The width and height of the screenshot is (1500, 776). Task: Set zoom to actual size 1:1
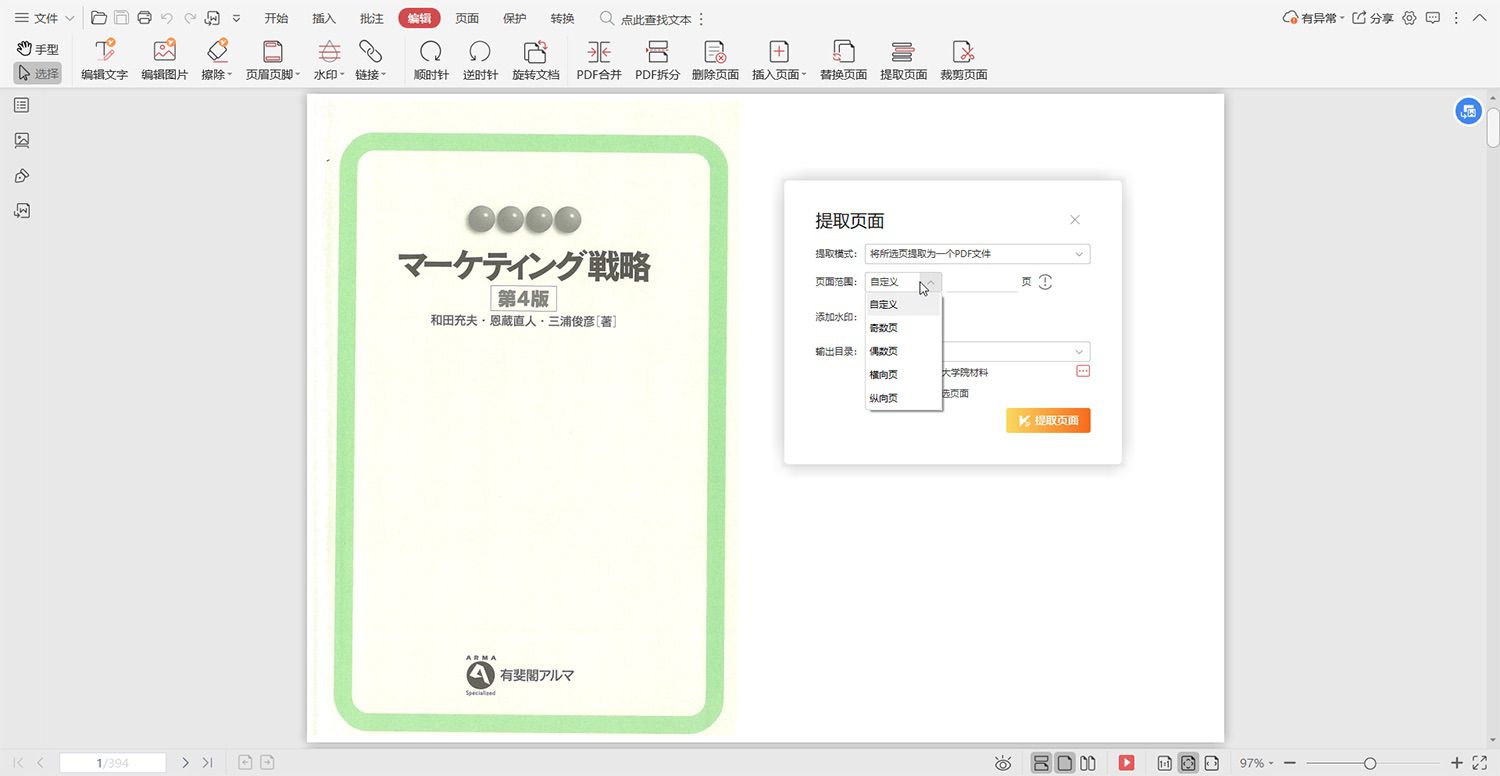click(1164, 763)
